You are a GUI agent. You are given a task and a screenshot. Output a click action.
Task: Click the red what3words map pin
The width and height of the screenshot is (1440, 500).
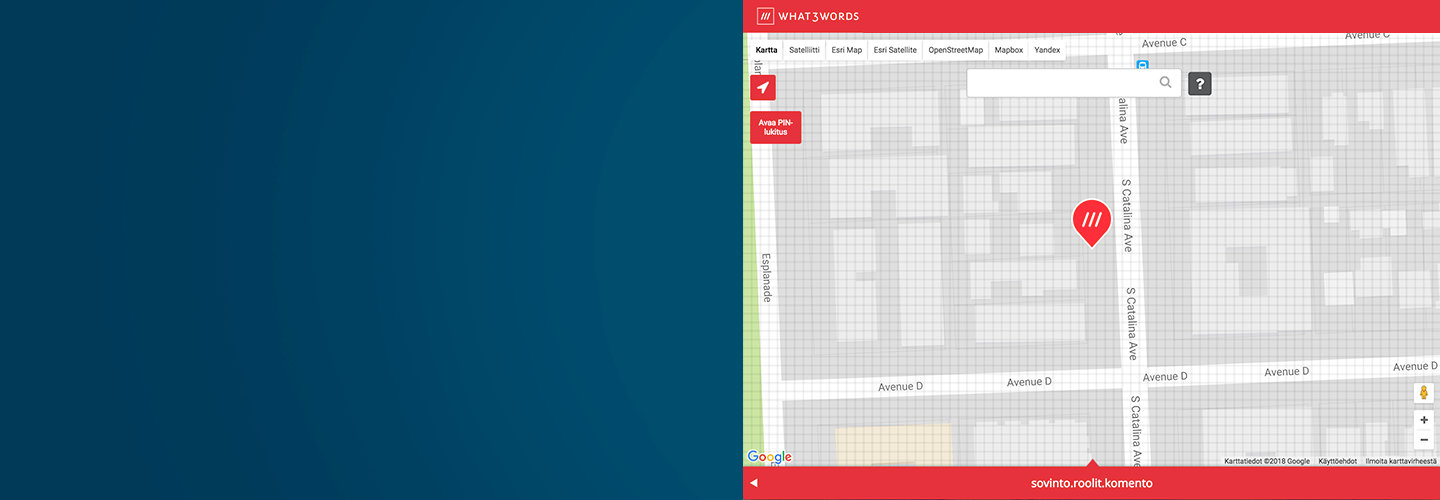point(1091,221)
